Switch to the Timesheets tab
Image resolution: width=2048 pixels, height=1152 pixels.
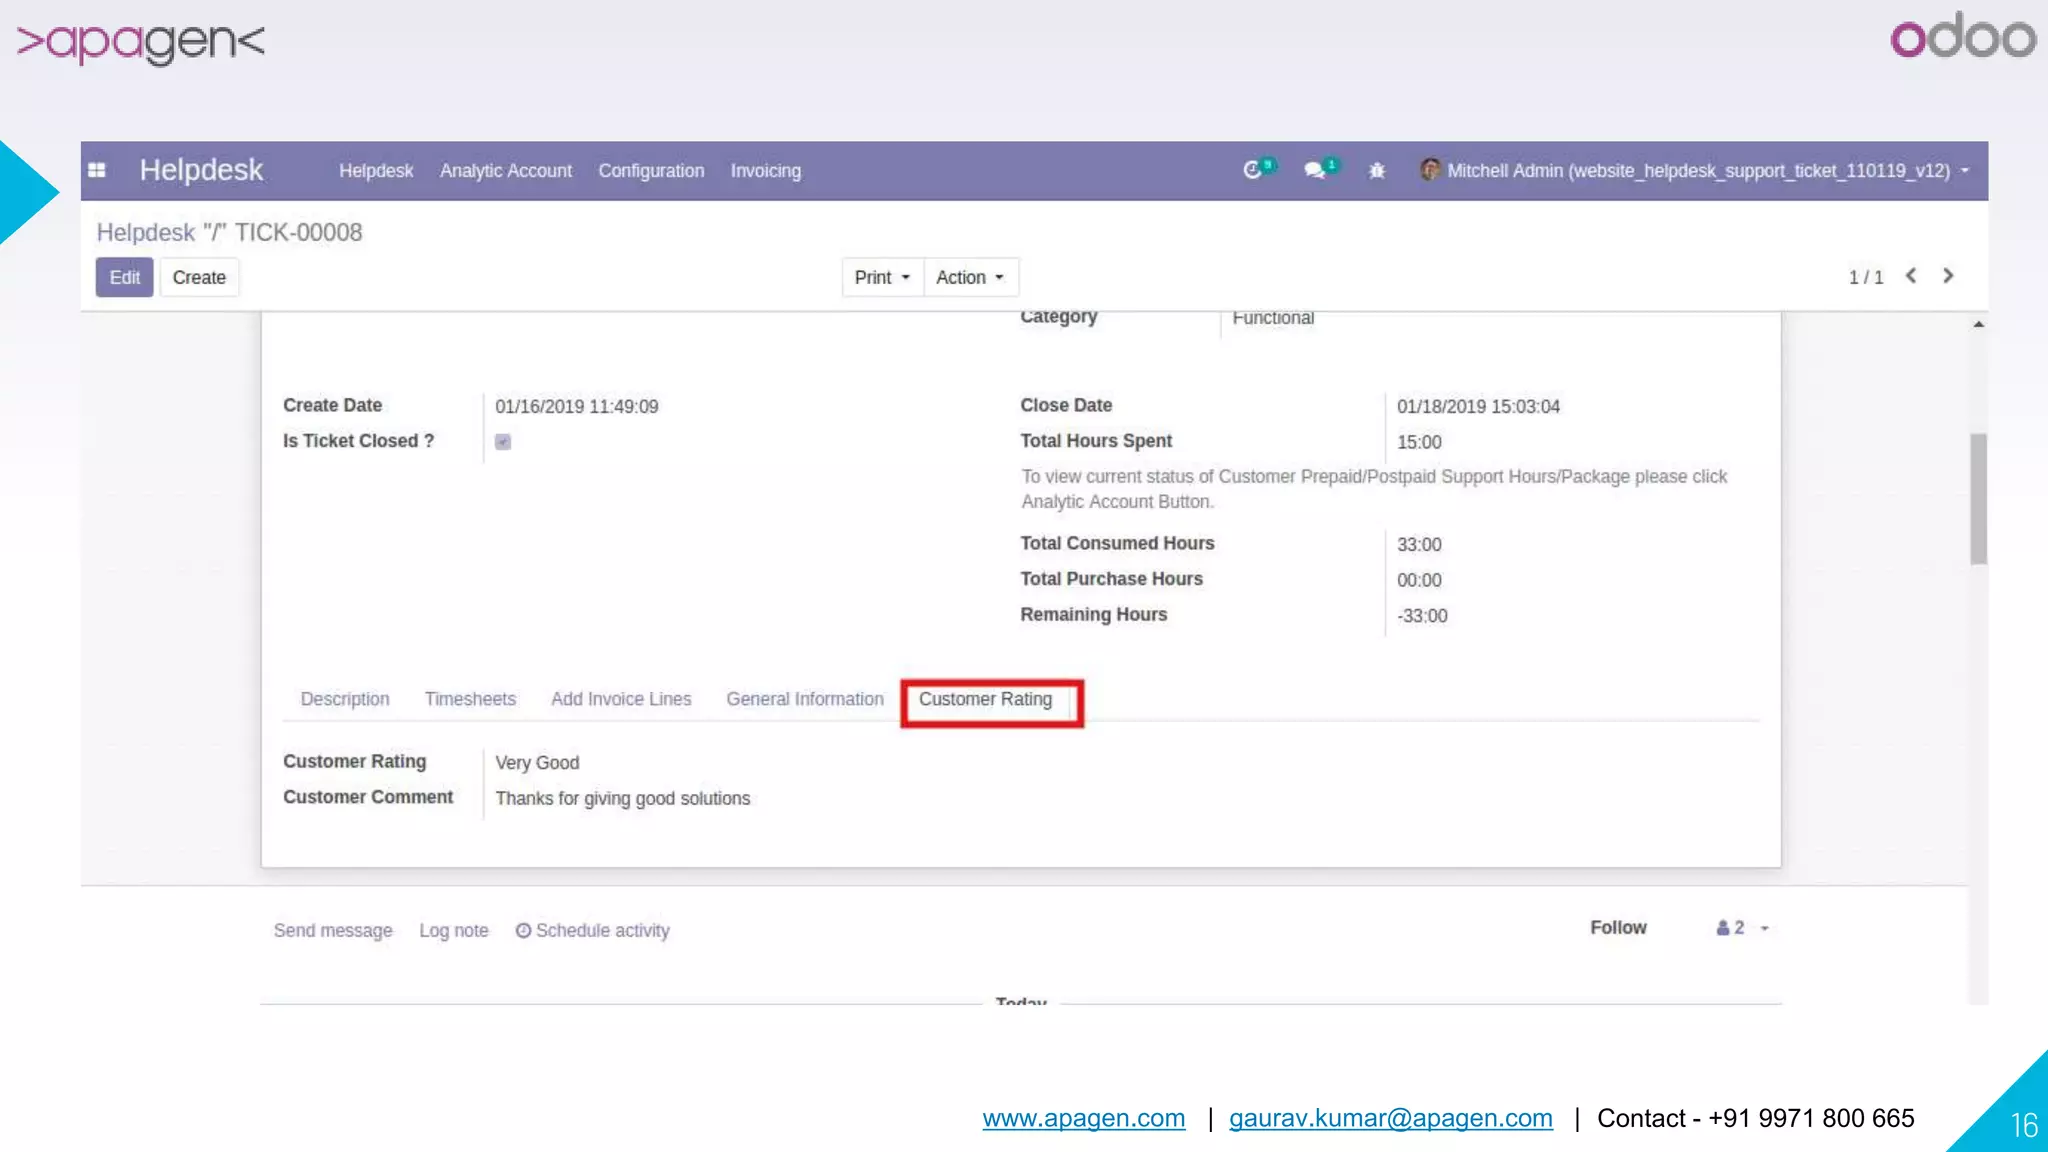tap(470, 699)
